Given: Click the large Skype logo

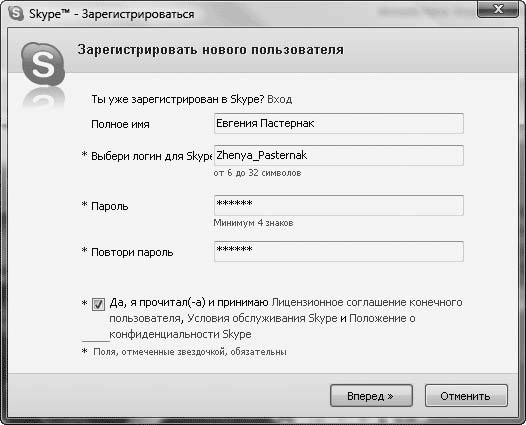Looking at the screenshot, I should (x=43, y=63).
